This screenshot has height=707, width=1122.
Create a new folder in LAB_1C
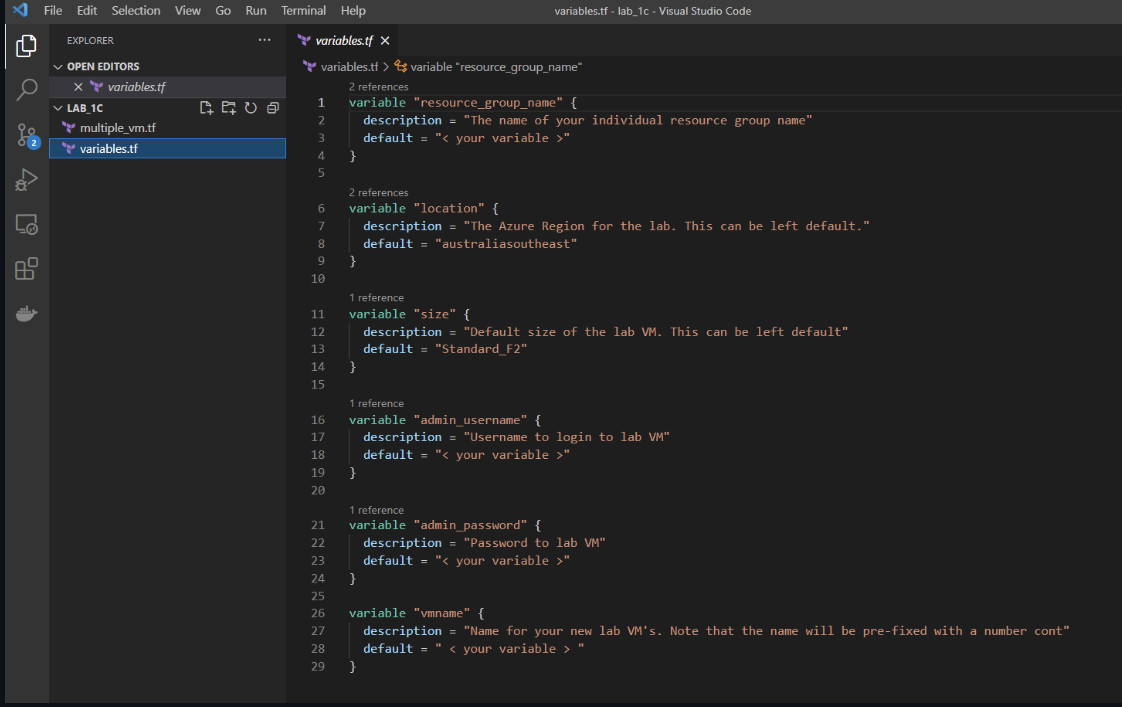[x=228, y=108]
